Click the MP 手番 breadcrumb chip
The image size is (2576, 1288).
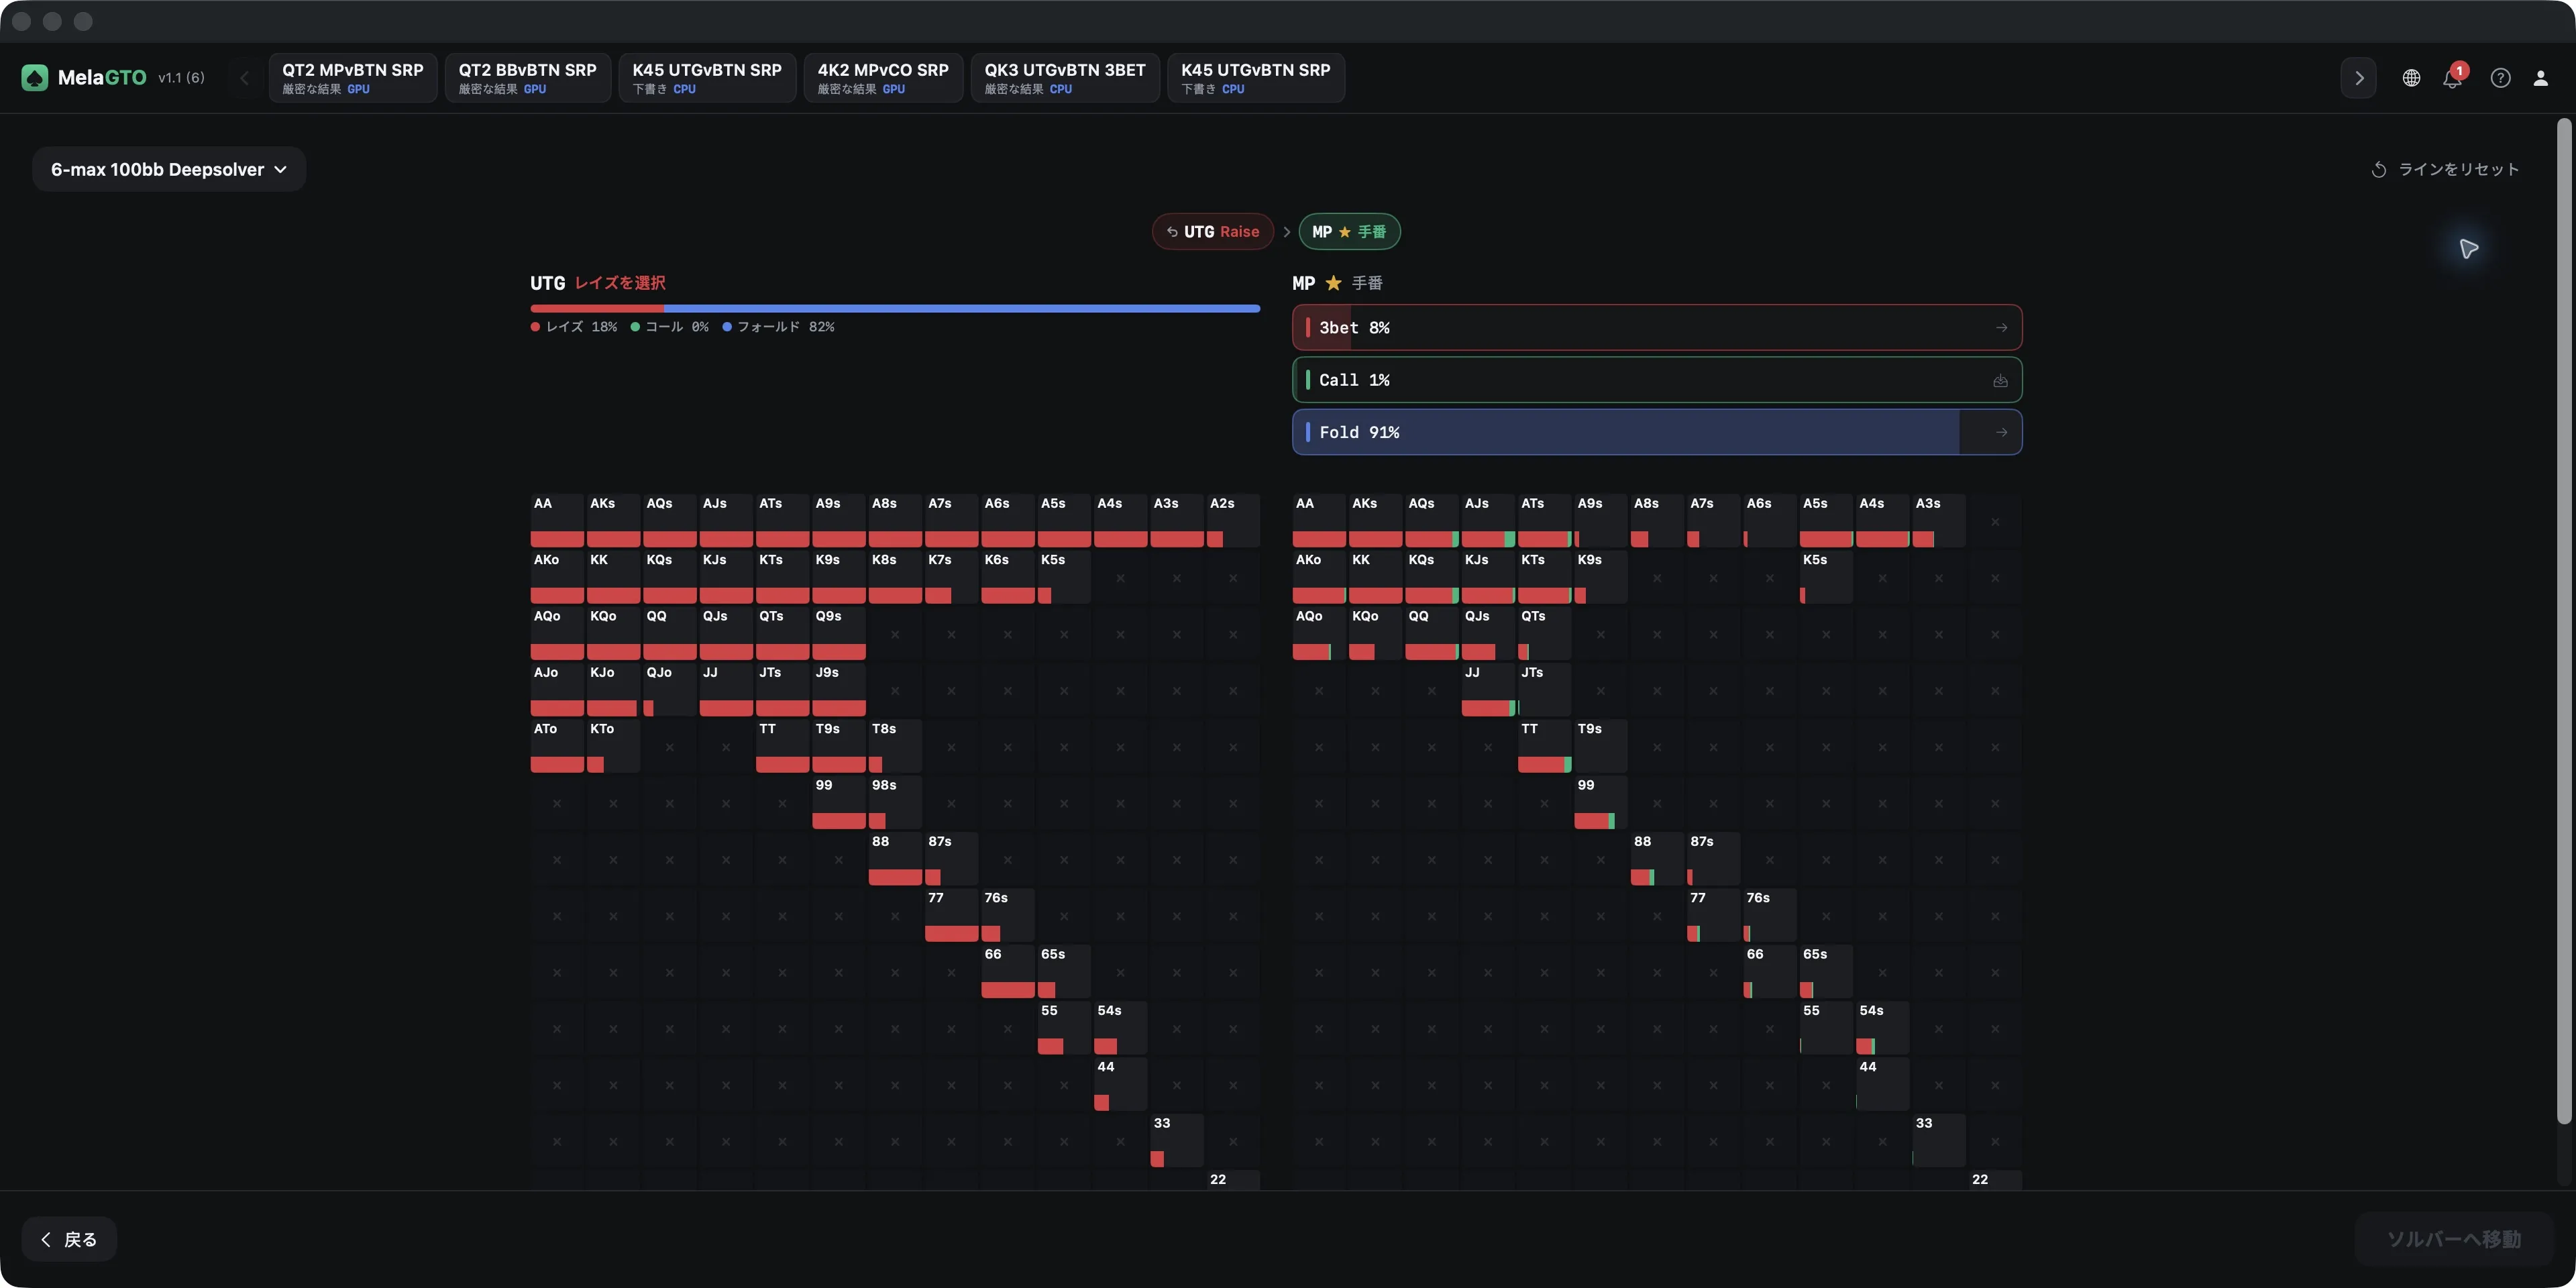[1349, 232]
